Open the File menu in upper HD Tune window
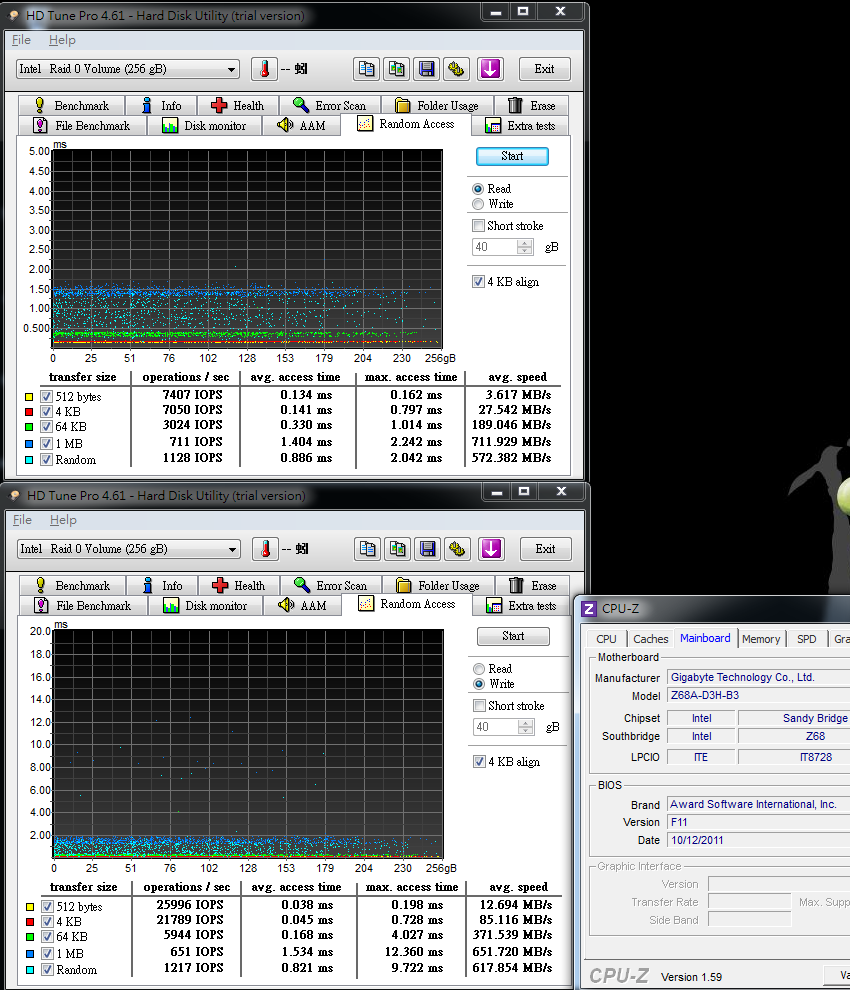Viewport: 850px width, 990px height. [x=21, y=40]
